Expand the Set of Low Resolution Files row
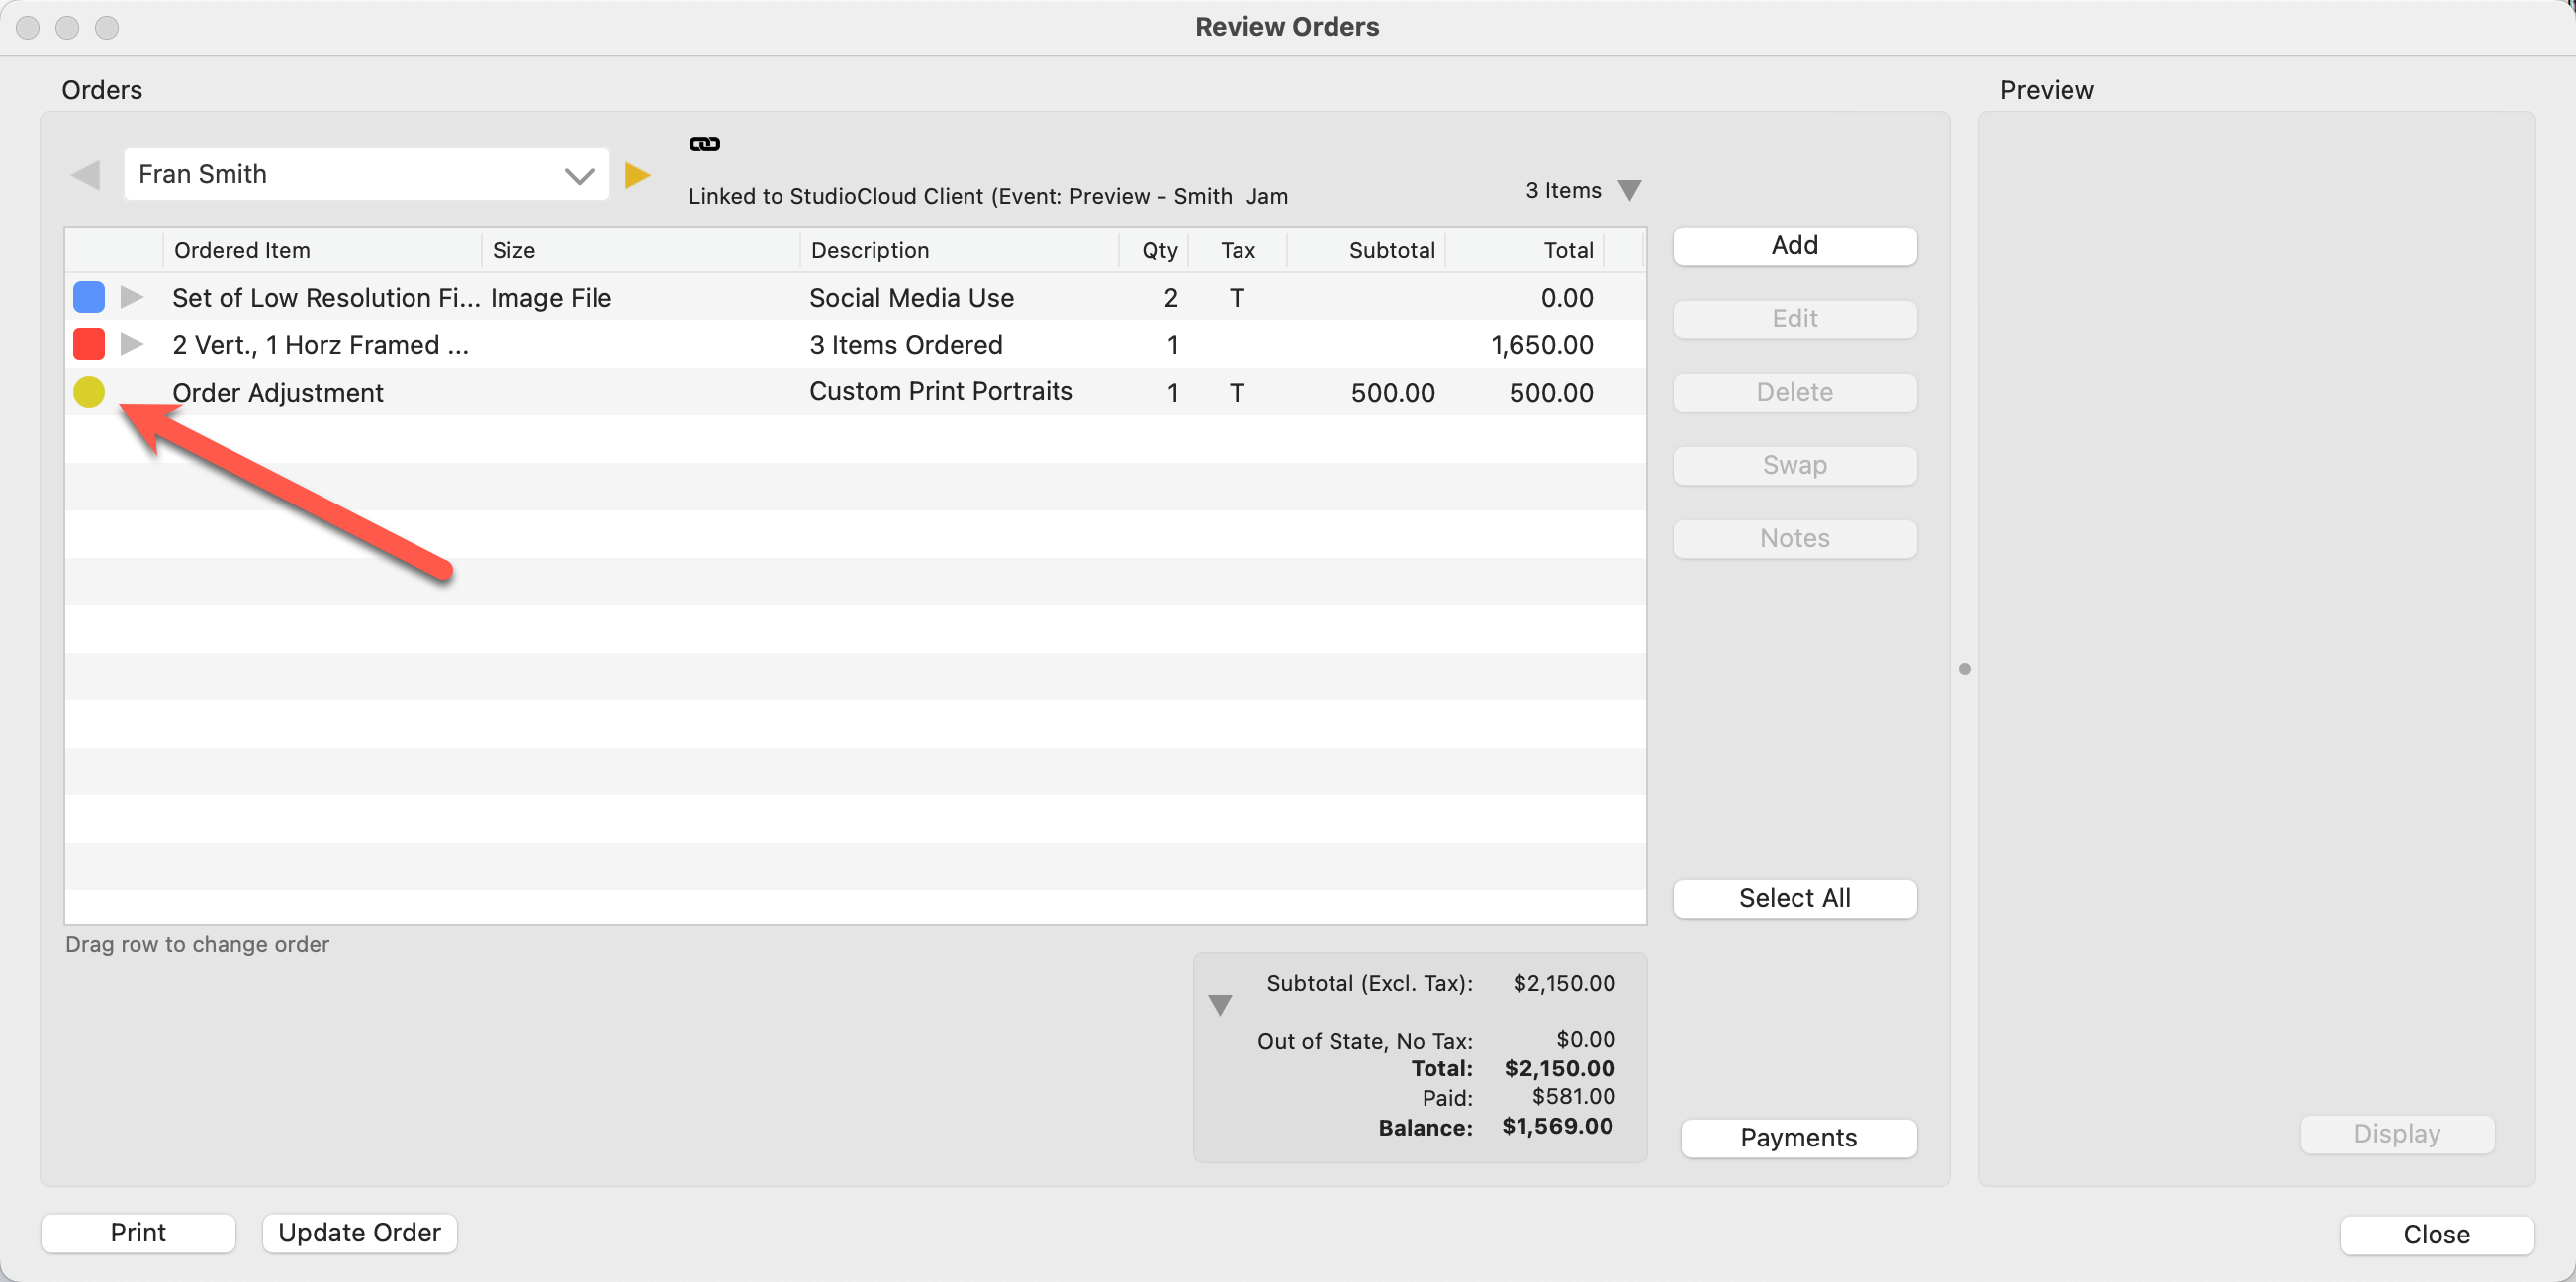 [x=131, y=296]
